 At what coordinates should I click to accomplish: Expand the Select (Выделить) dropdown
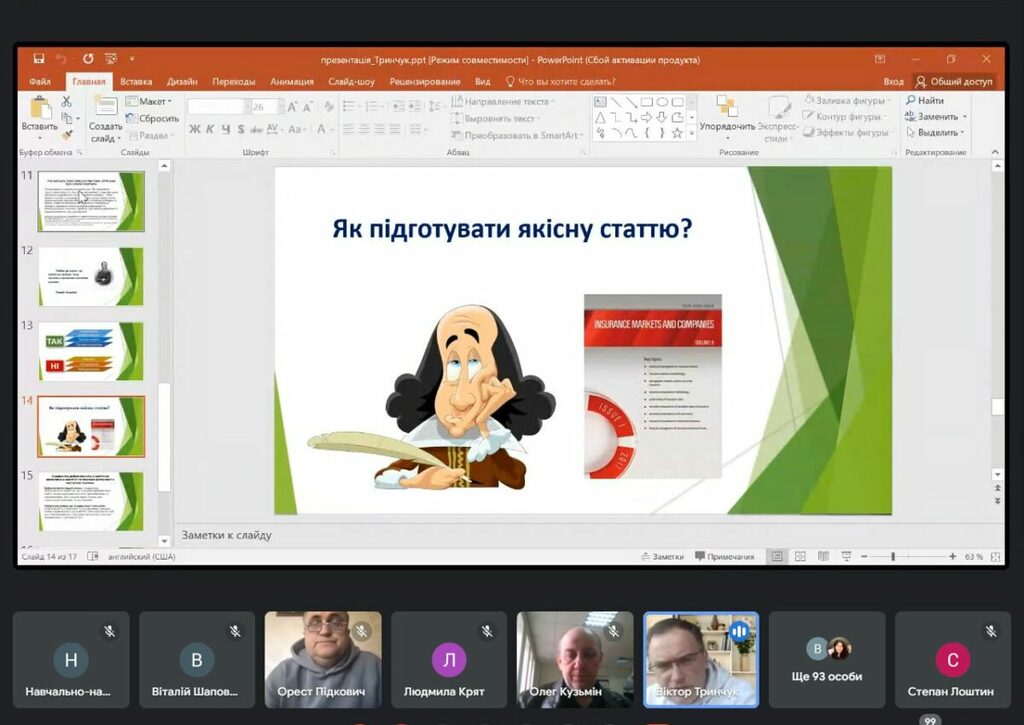(935, 132)
